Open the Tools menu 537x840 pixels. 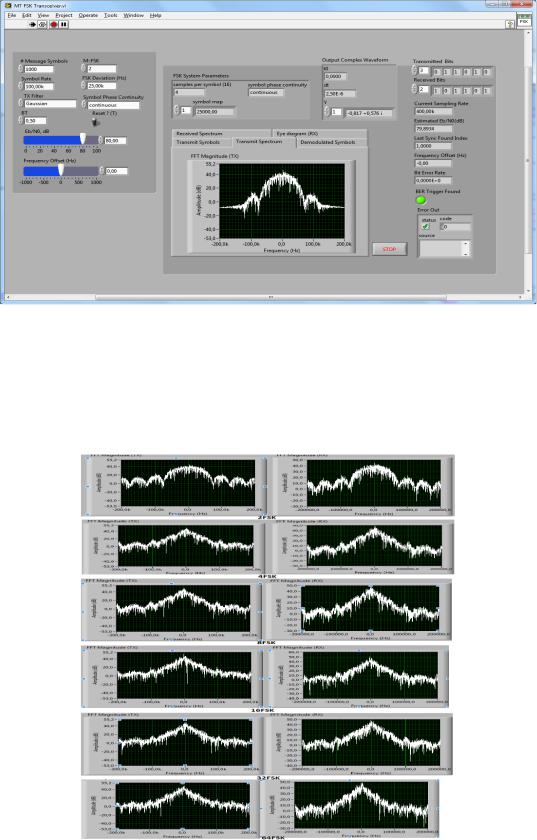[111, 16]
